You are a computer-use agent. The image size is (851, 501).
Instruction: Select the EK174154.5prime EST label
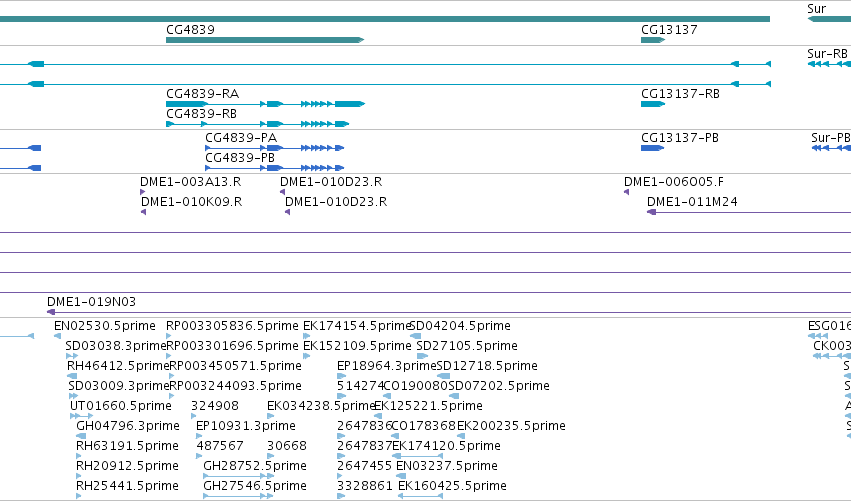(357, 326)
